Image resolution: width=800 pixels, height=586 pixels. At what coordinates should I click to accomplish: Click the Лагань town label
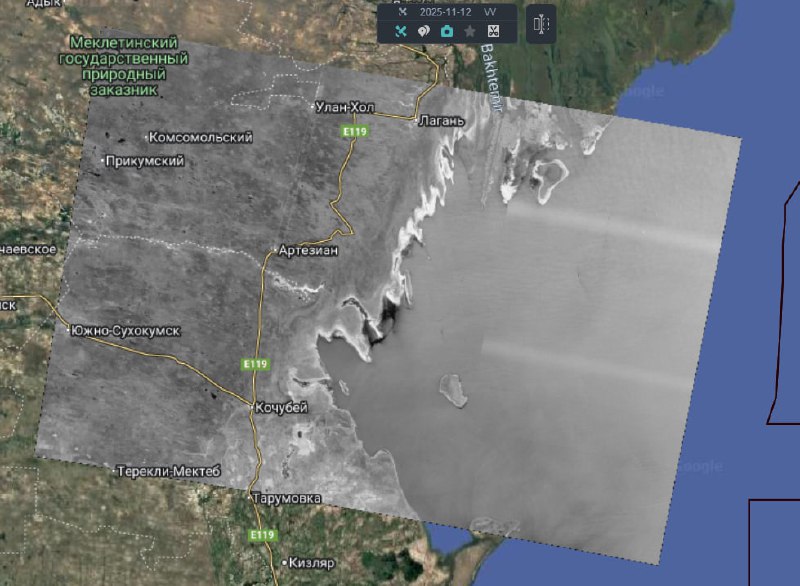tap(441, 121)
